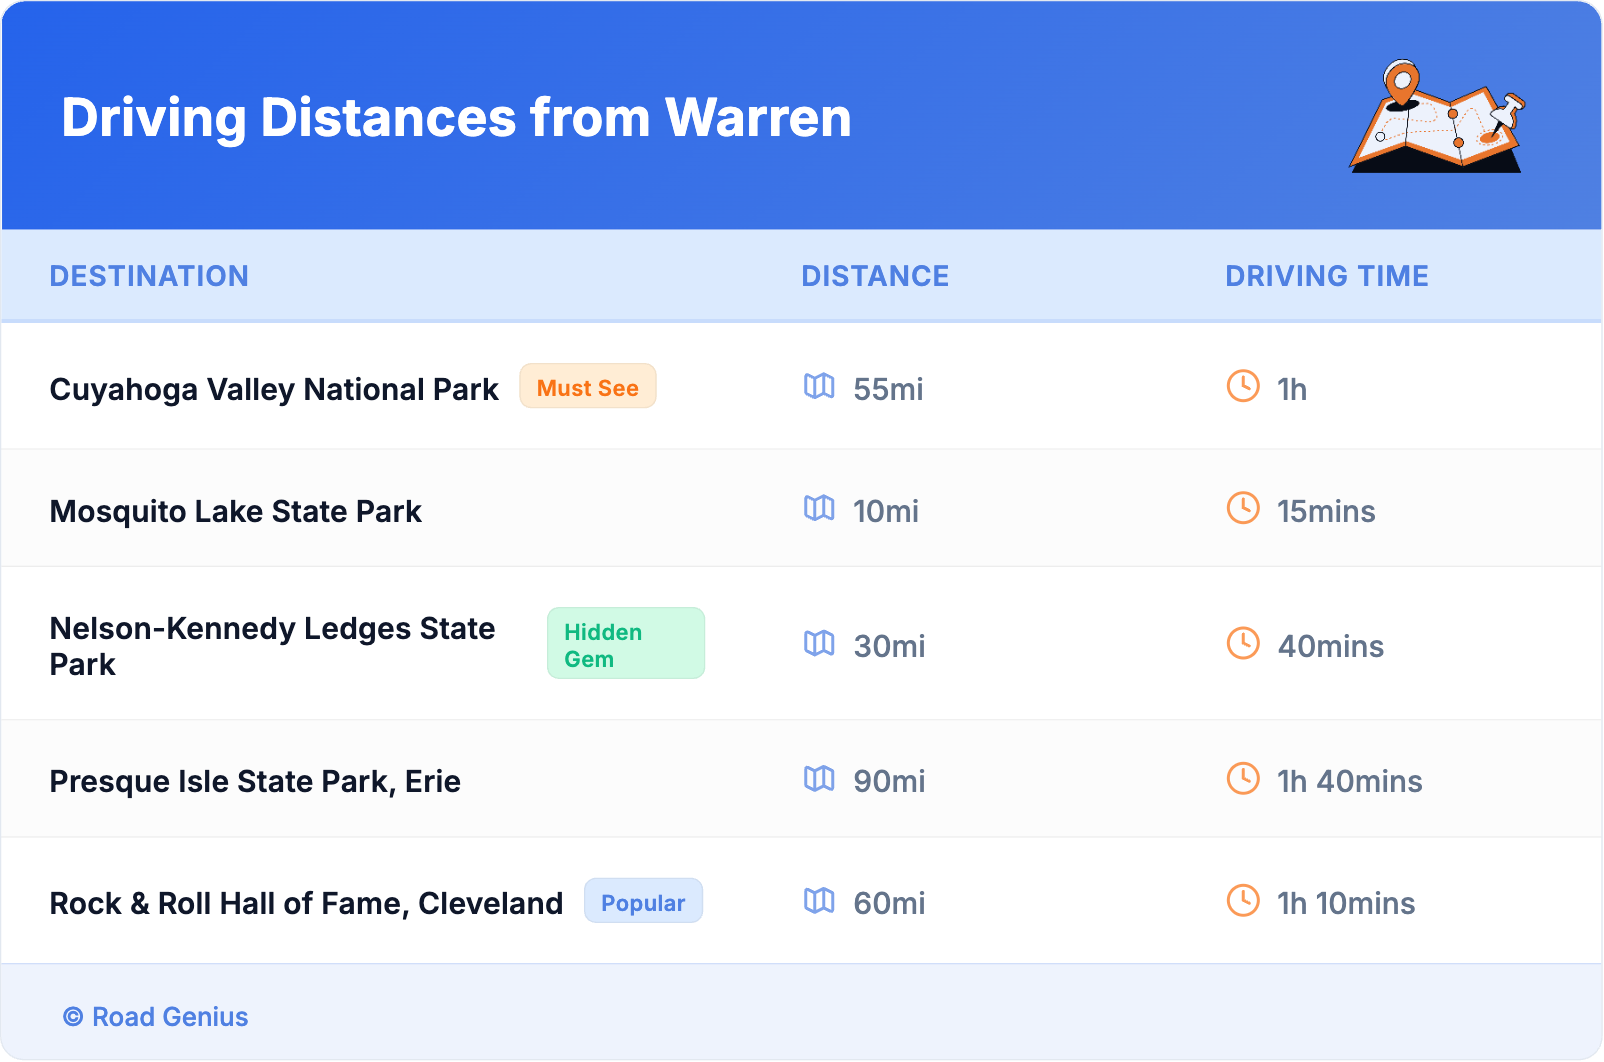Click the Must See badge
This screenshot has width=1604, height=1062.
[x=587, y=387]
